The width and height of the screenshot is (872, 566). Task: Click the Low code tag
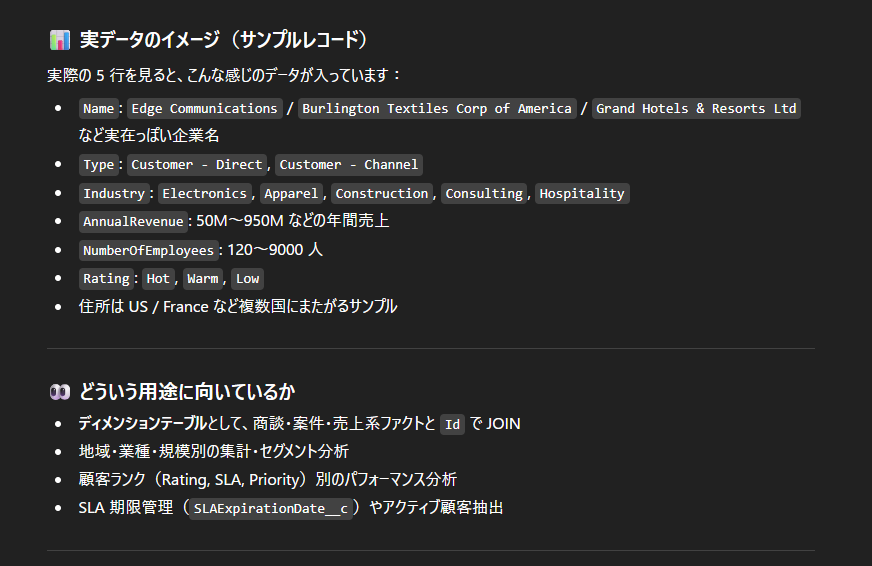point(247,279)
